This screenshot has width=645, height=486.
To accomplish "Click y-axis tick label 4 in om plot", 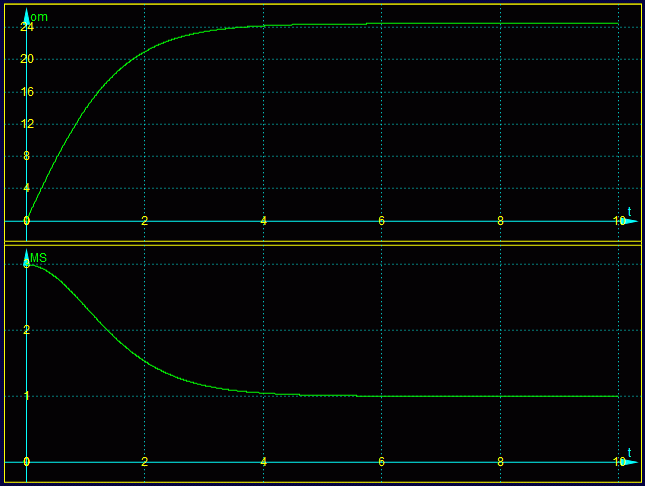I will [27, 188].
